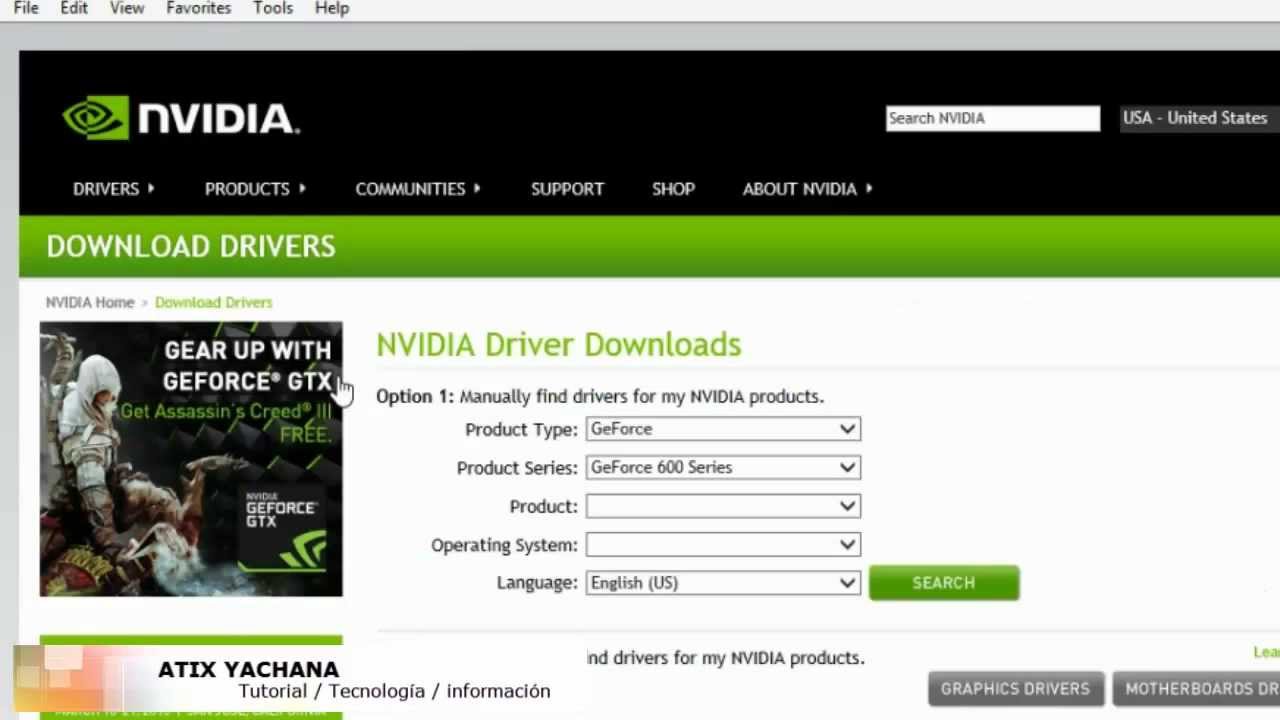Viewport: 1280px width, 720px height.
Task: Expand the ABOUT NVIDIA navigation menu
Action: tap(807, 189)
